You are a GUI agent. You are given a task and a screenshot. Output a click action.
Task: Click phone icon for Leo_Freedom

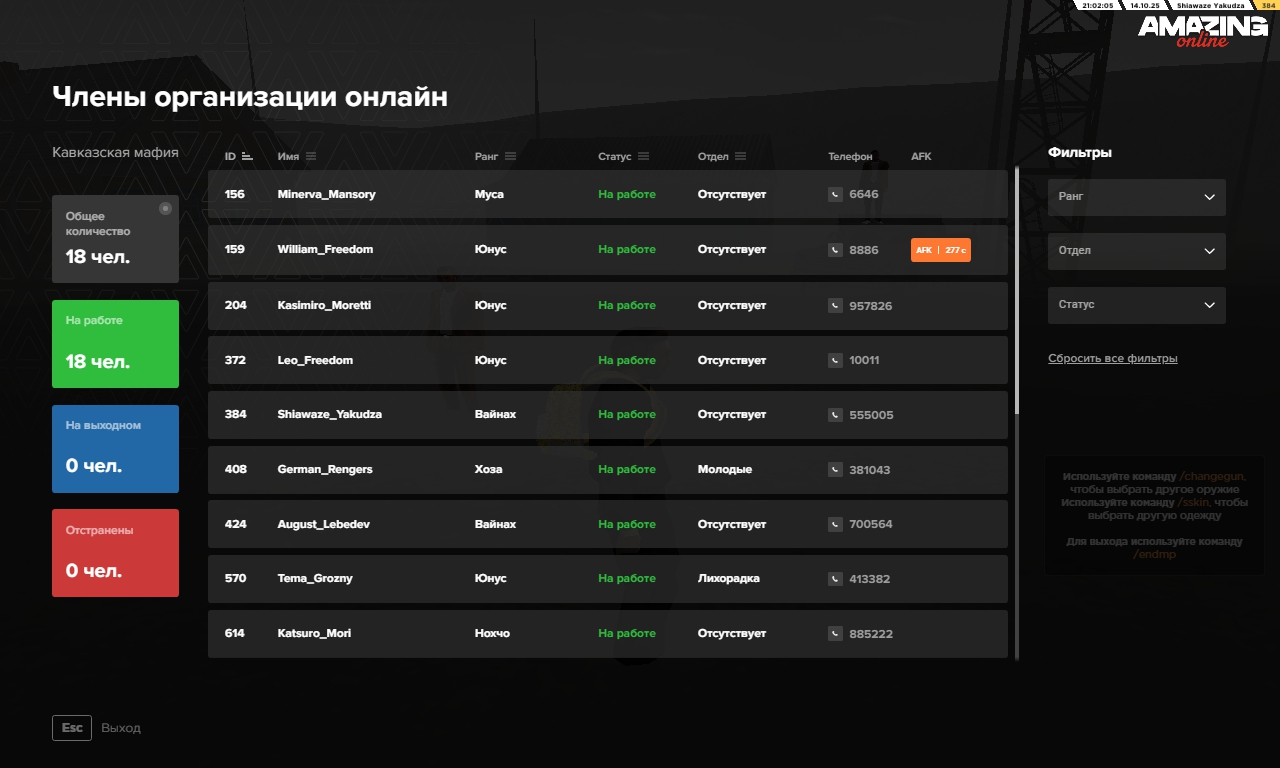(835, 360)
